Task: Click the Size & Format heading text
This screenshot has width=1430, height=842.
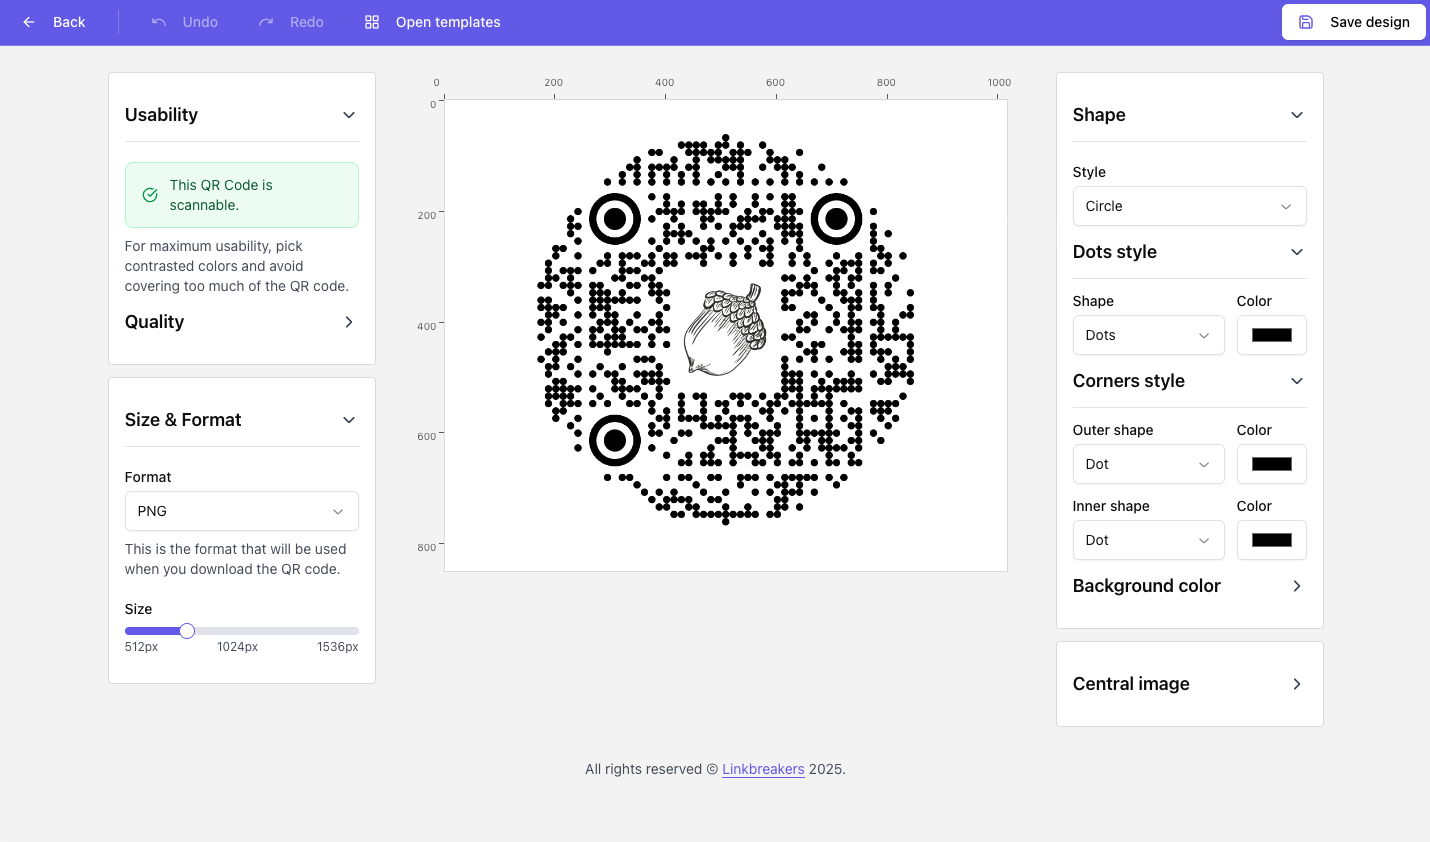Action: [x=183, y=420]
